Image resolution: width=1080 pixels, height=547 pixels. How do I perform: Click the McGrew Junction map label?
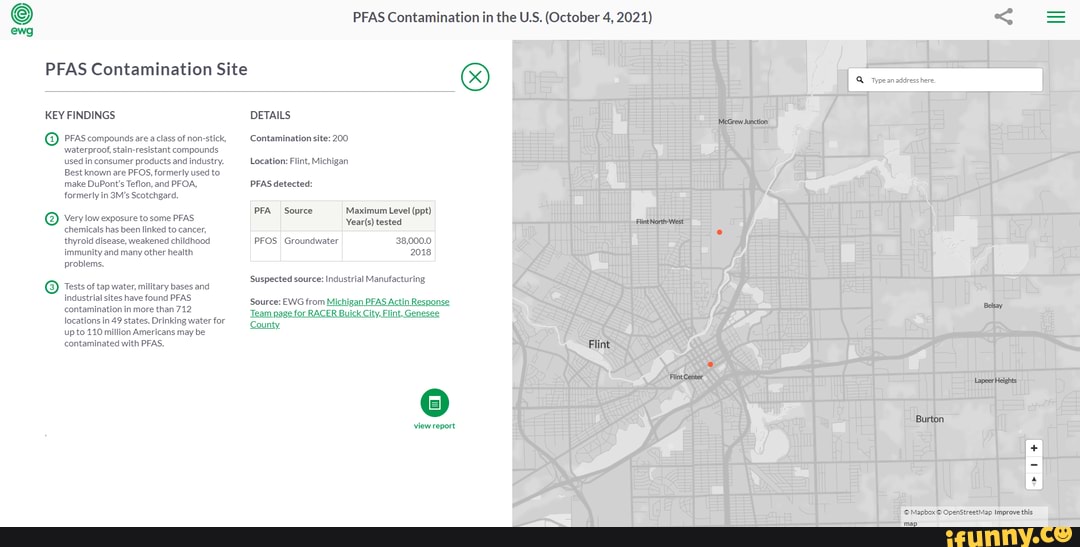pyautogui.click(x=742, y=121)
